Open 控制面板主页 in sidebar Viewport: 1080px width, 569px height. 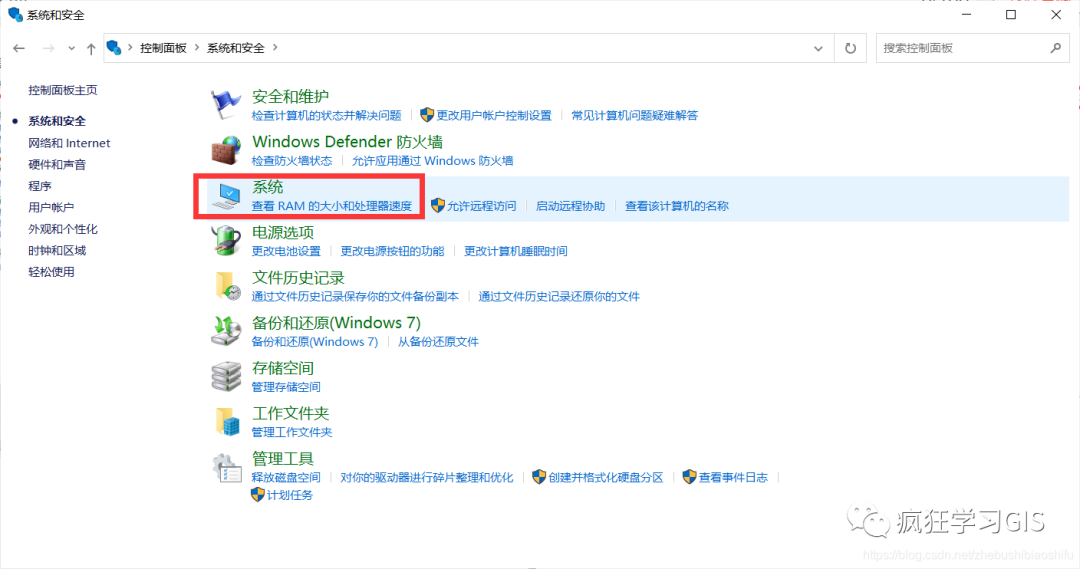pyautogui.click(x=63, y=90)
